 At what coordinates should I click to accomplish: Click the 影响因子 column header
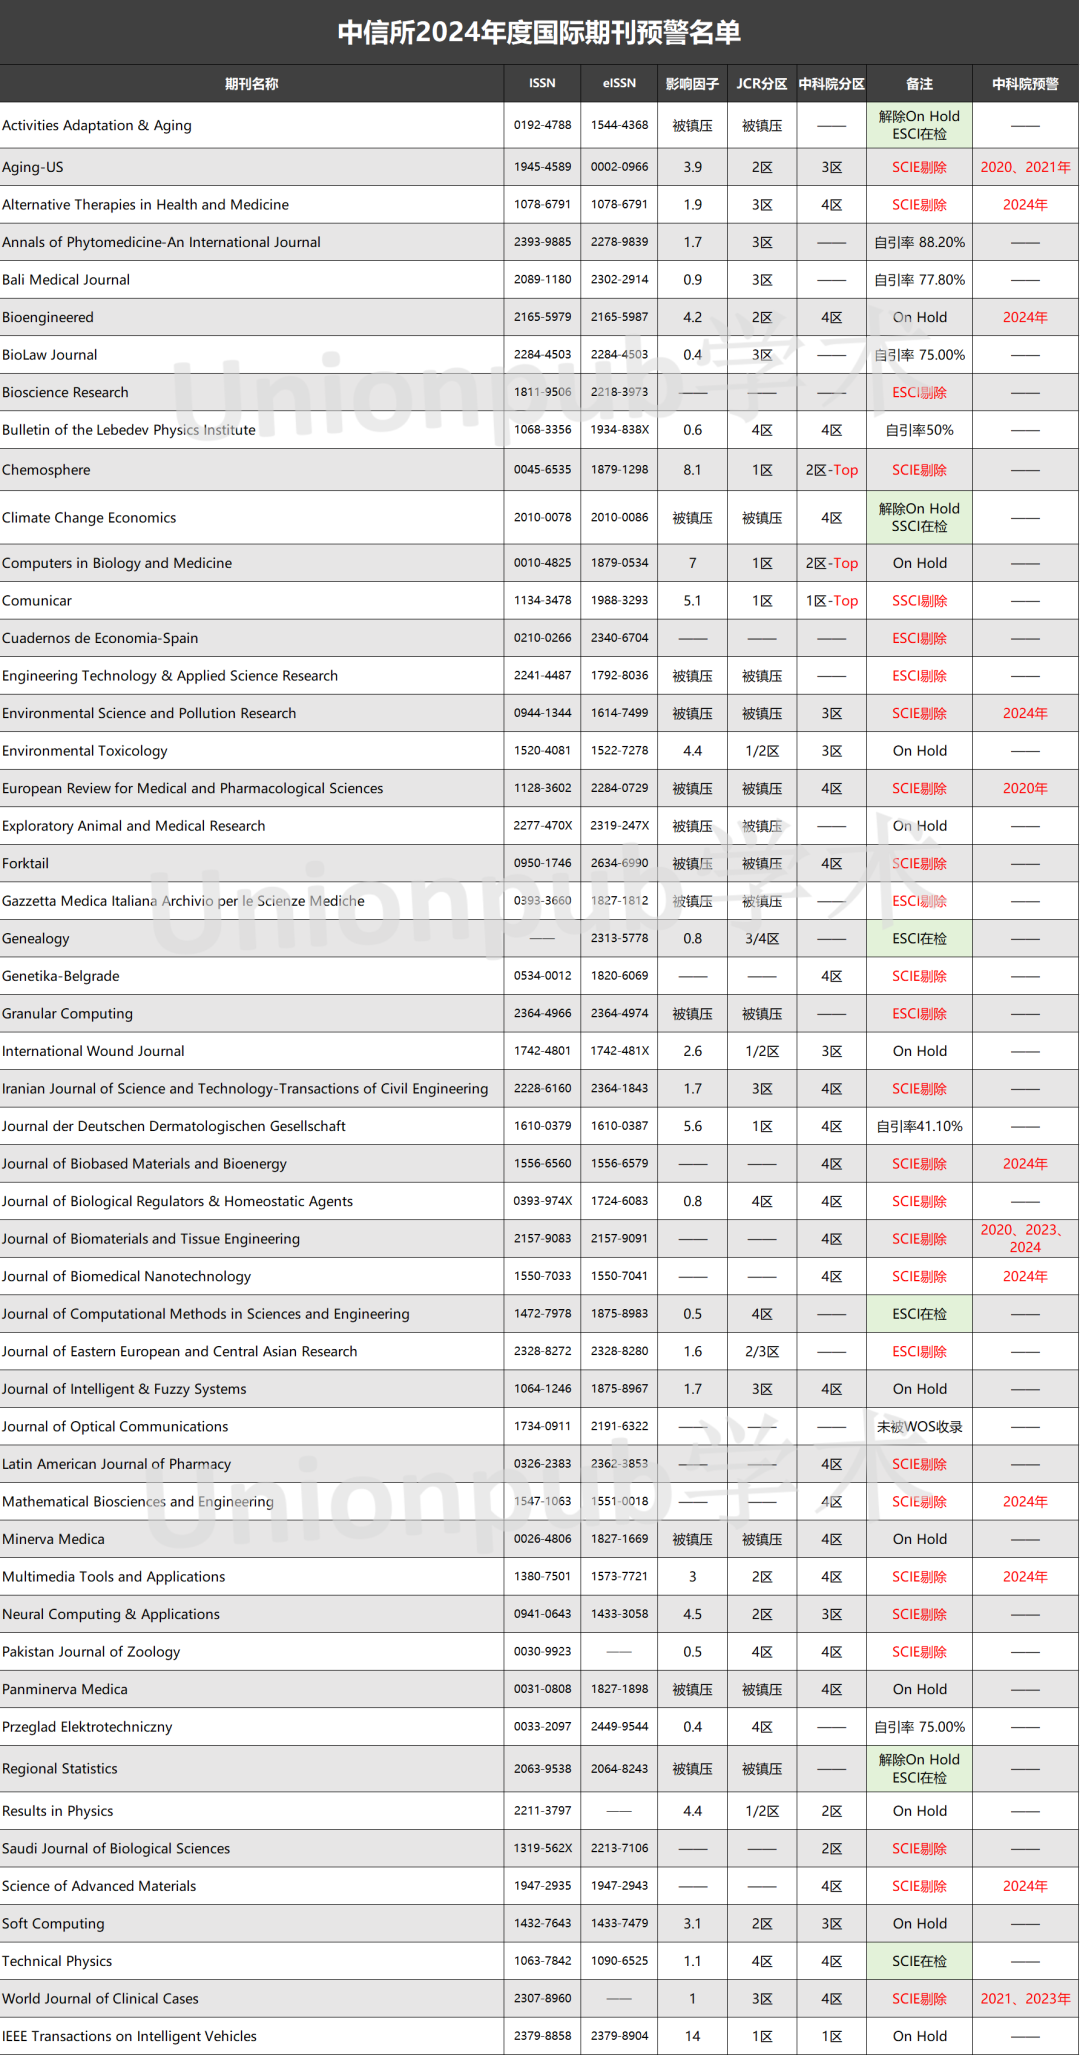692,84
